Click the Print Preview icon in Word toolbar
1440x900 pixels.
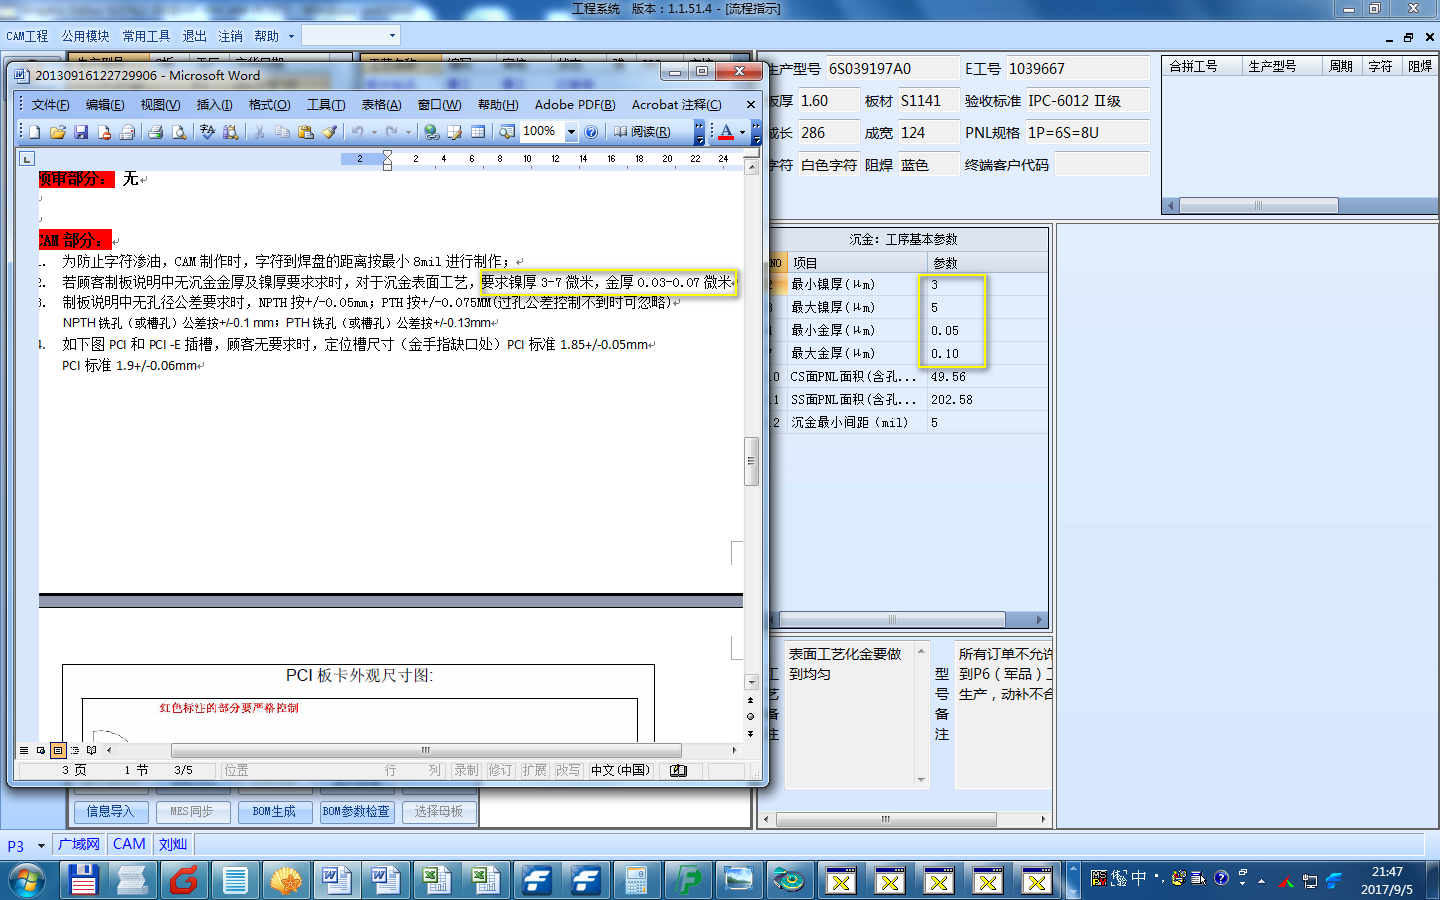pos(179,132)
